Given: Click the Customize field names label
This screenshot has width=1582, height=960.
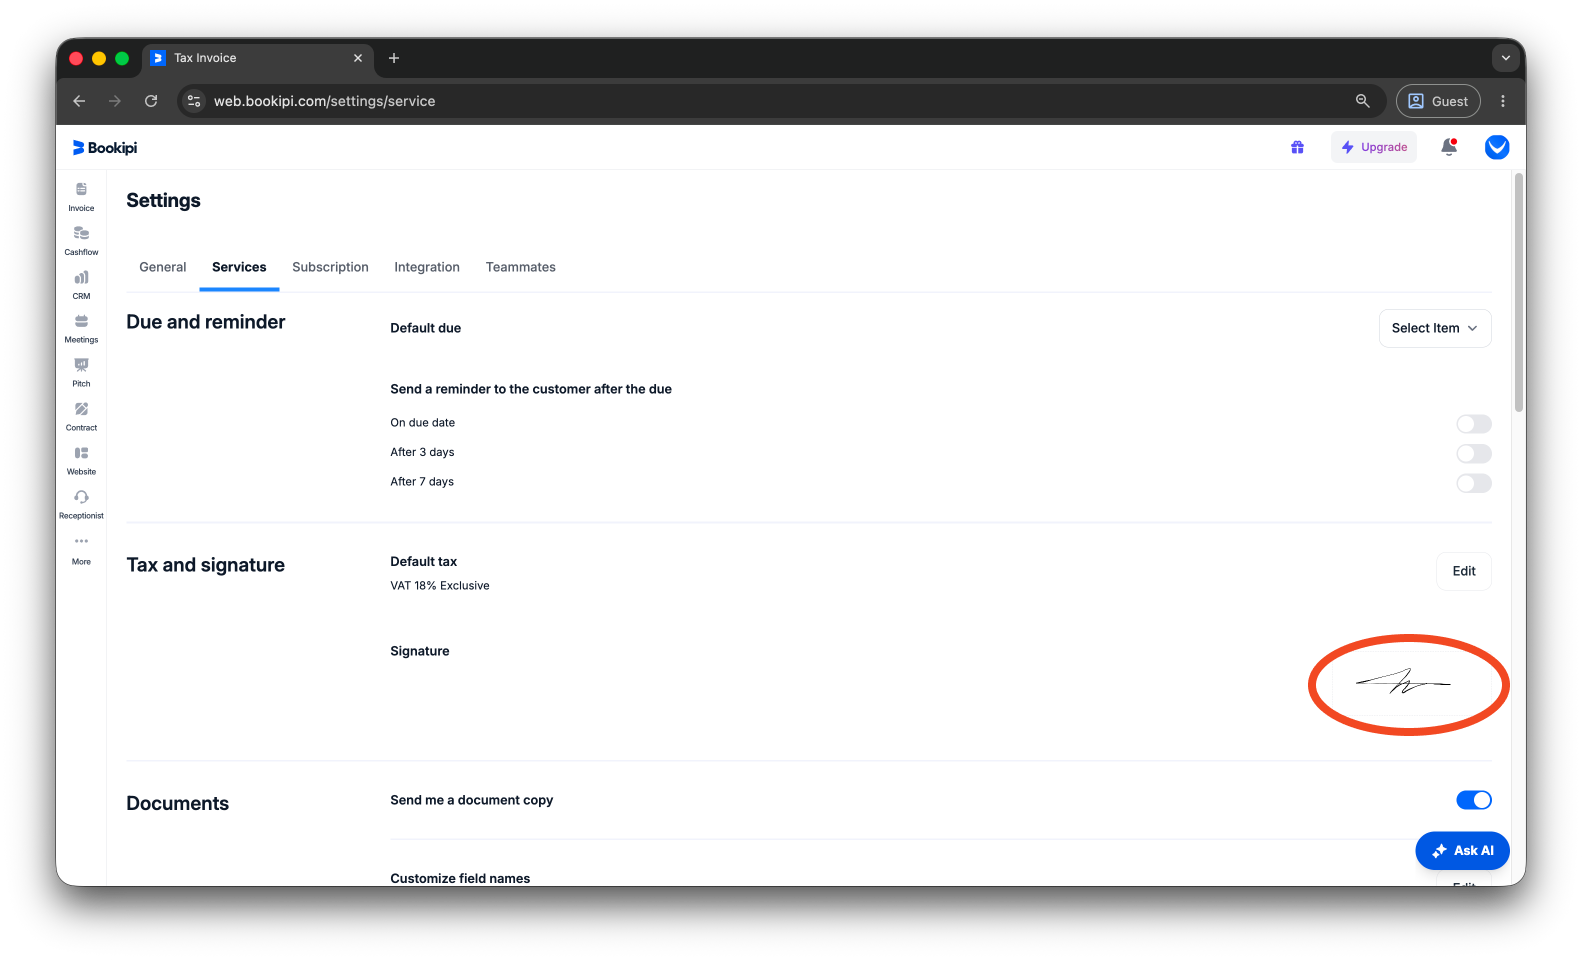Looking at the screenshot, I should coord(460,879).
